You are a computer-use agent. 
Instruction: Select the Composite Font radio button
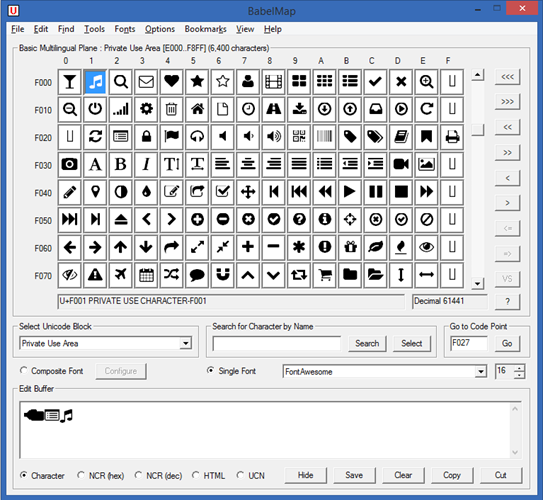[x=24, y=371]
